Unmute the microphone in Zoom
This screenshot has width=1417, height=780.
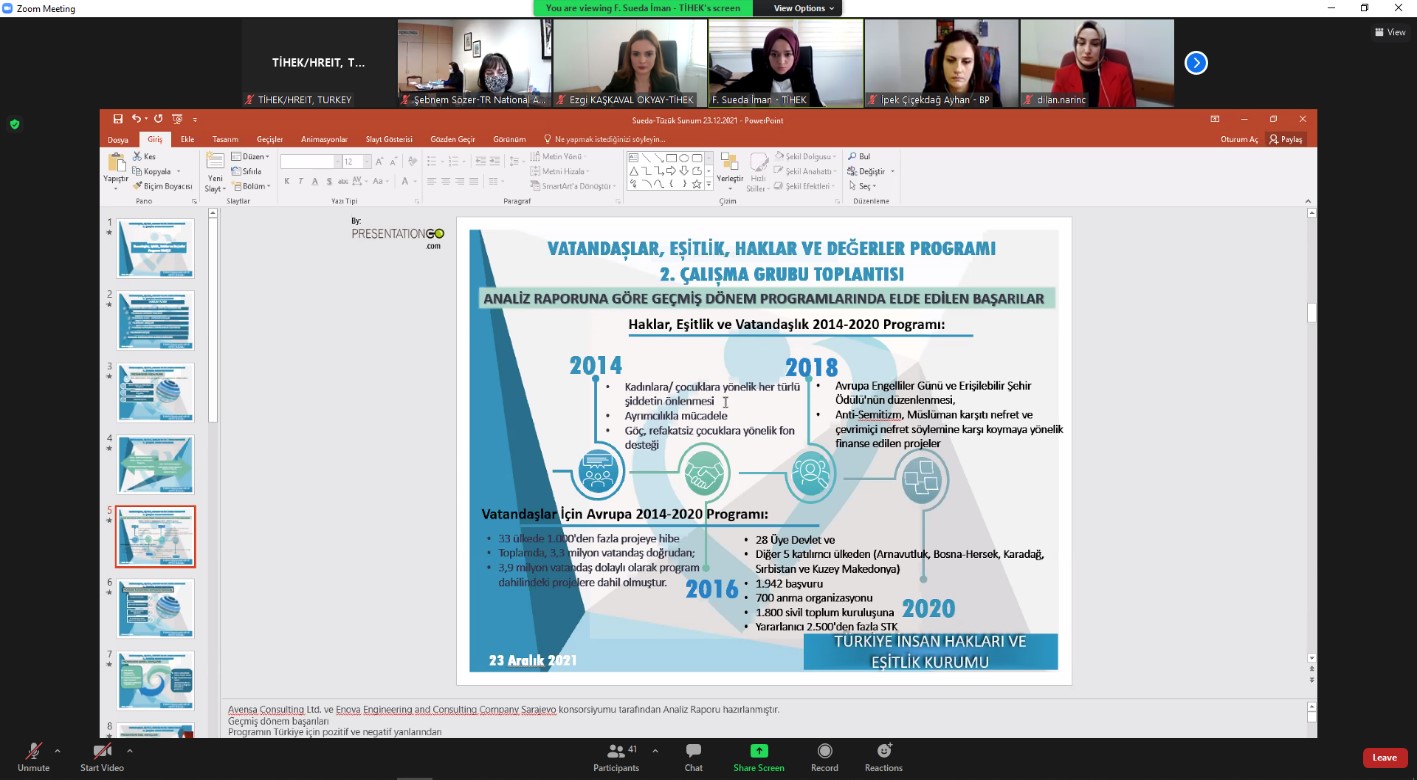[x=33, y=757]
